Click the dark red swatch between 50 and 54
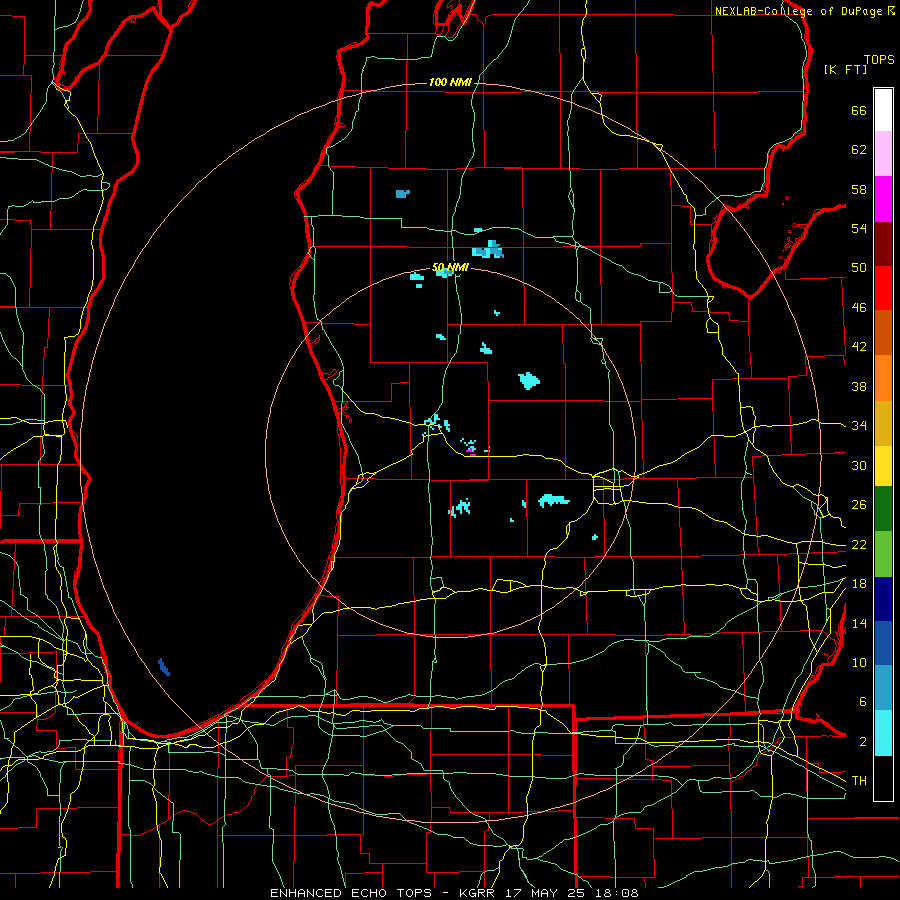This screenshot has height=900, width=900. (x=883, y=244)
